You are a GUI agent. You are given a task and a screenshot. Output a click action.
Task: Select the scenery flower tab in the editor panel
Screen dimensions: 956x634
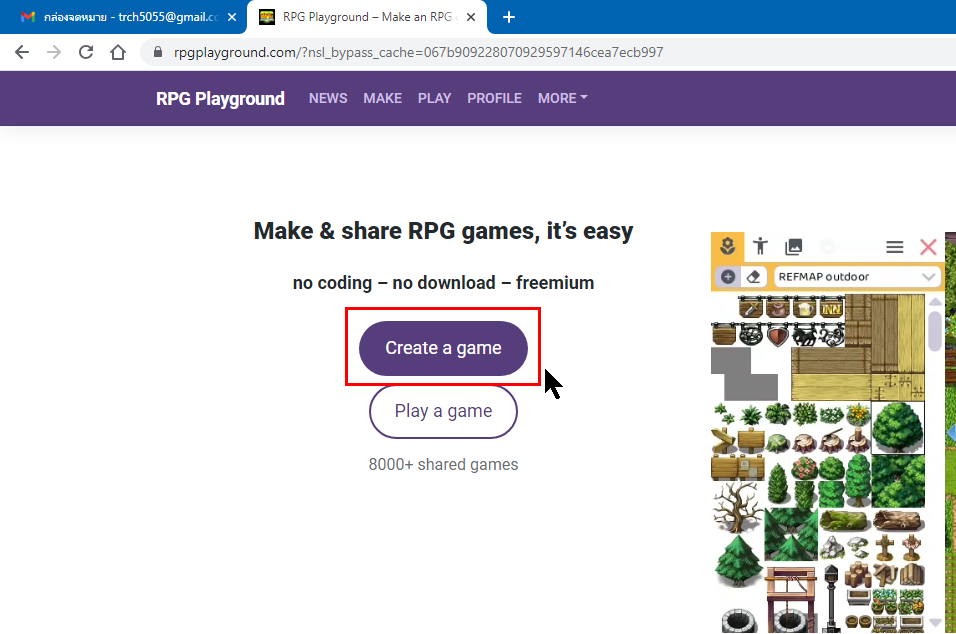(x=727, y=247)
